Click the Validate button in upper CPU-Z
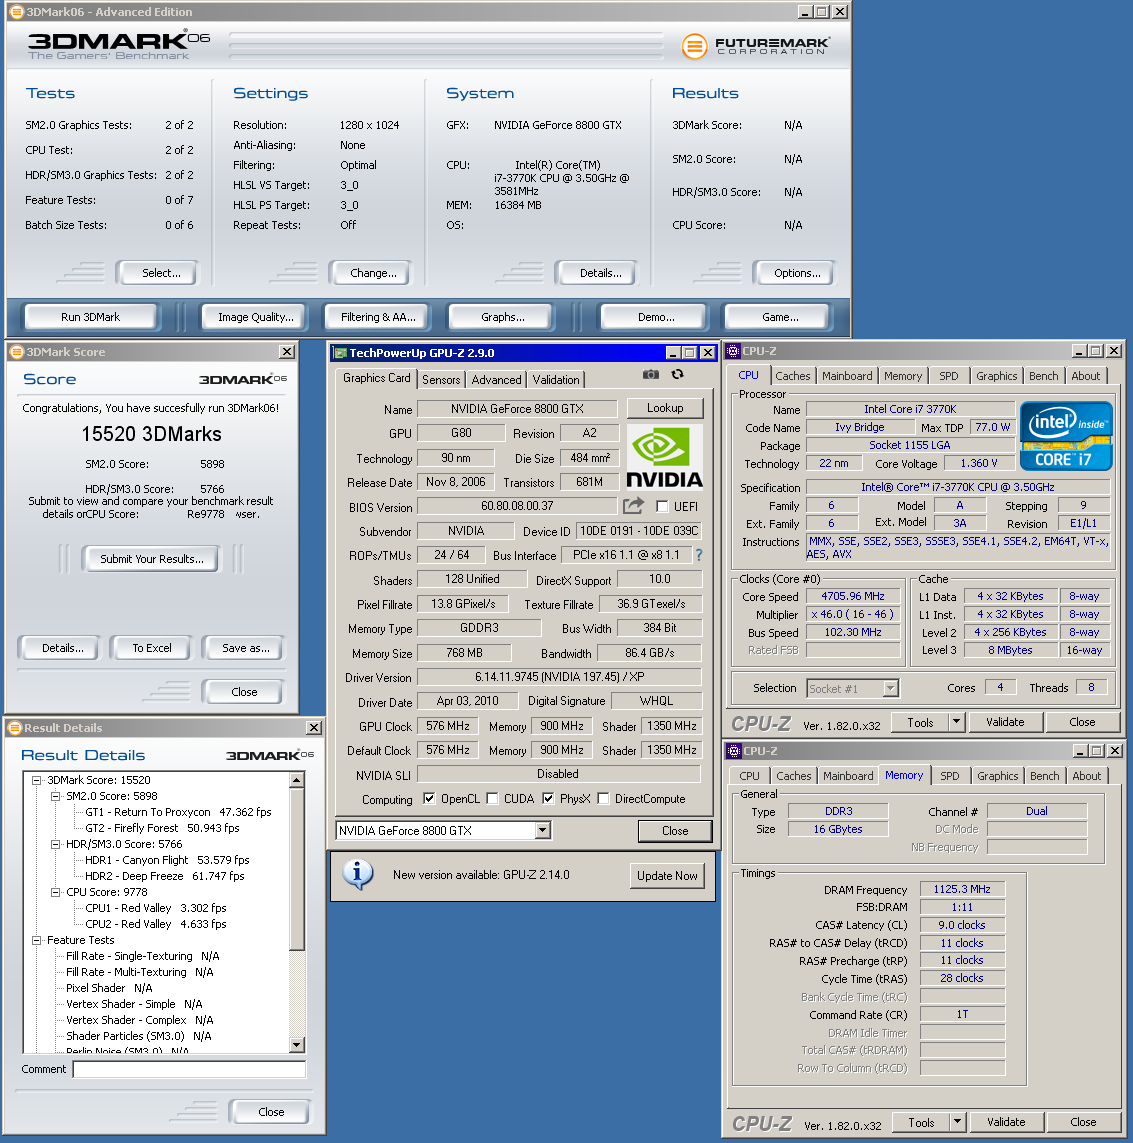 (1005, 722)
